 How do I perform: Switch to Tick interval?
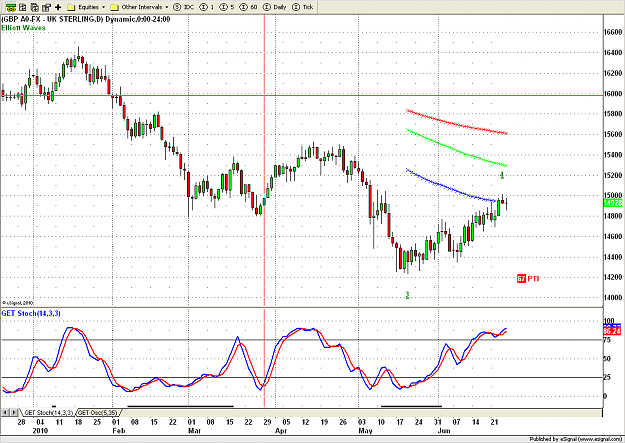(303, 7)
